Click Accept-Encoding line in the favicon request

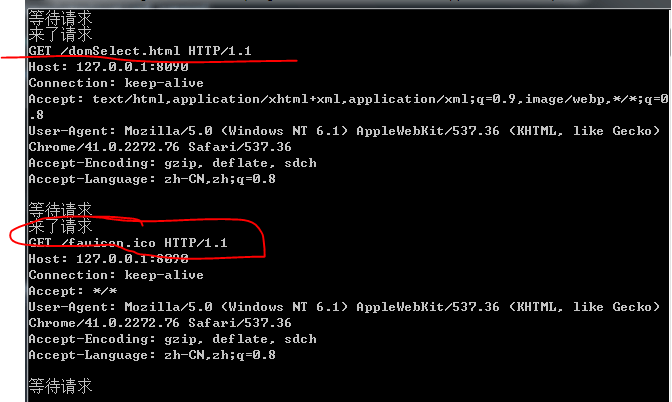pyautogui.click(x=173, y=339)
